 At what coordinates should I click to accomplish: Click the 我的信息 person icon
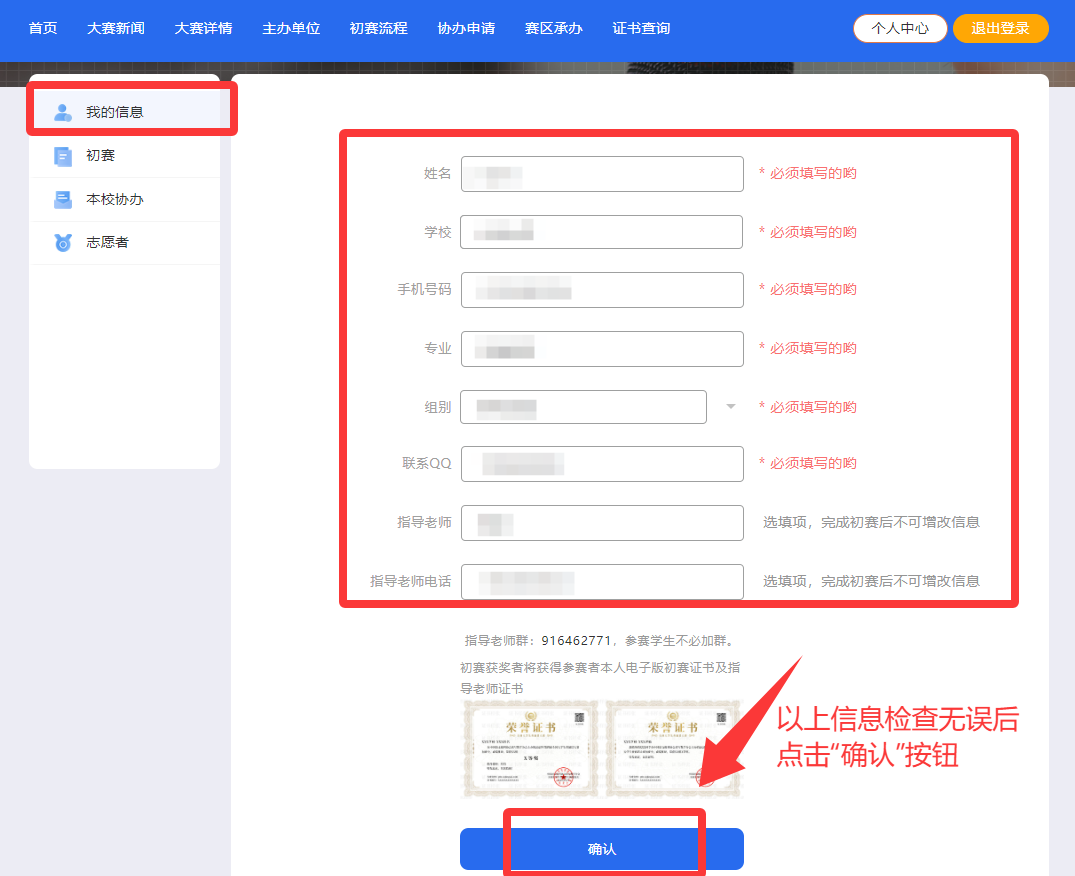coord(62,112)
